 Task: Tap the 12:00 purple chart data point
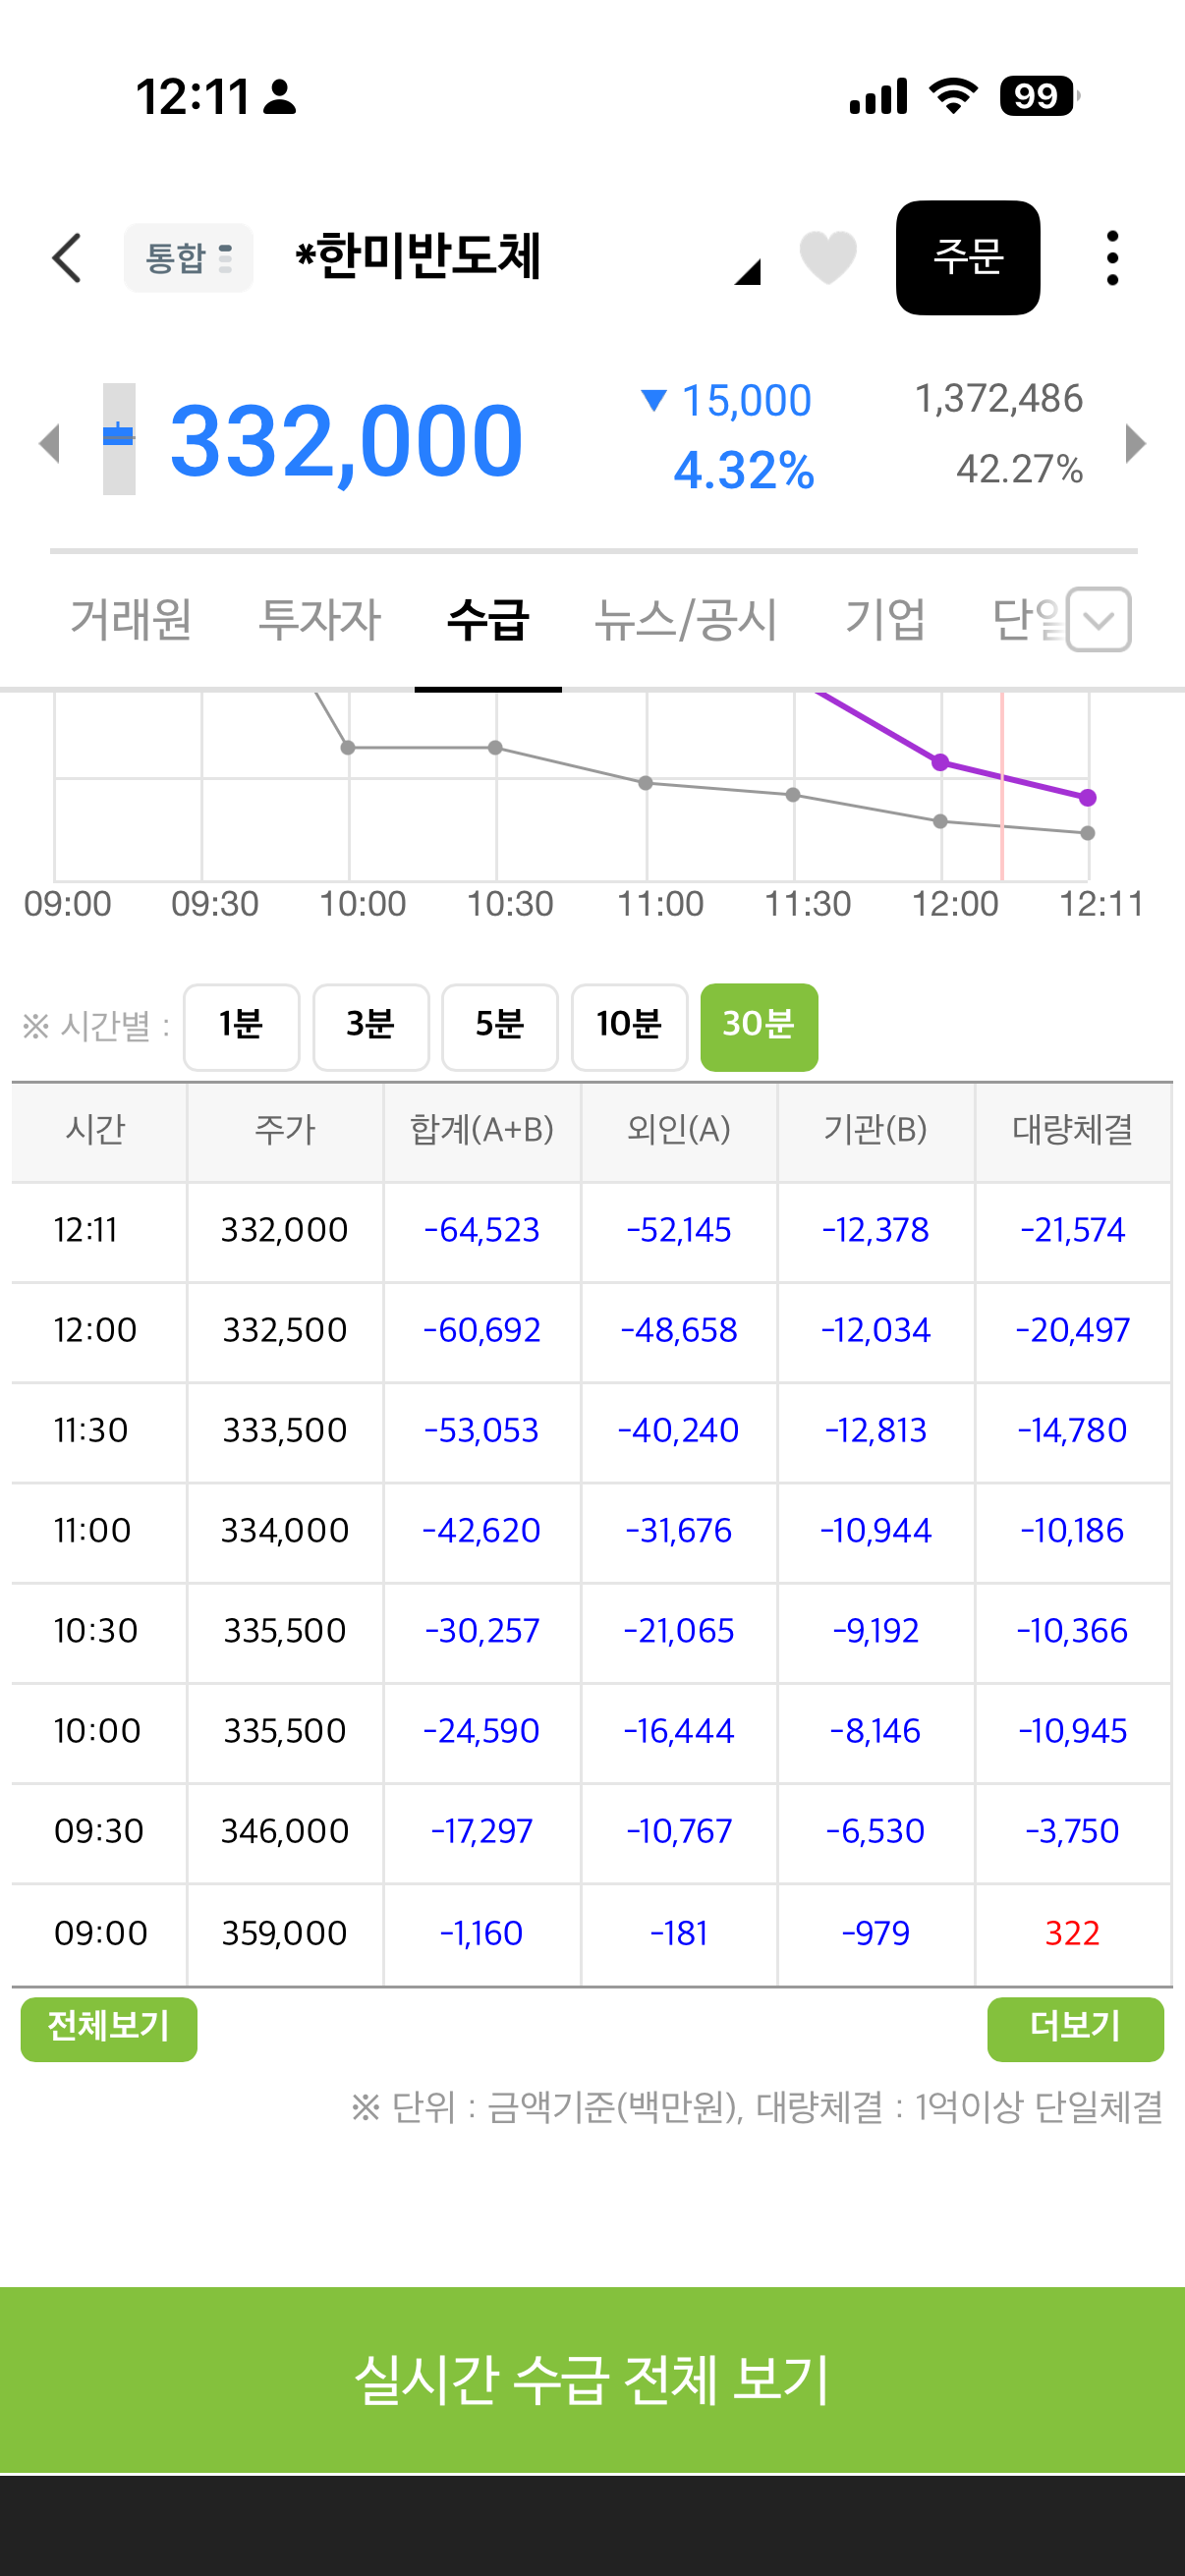tap(940, 762)
